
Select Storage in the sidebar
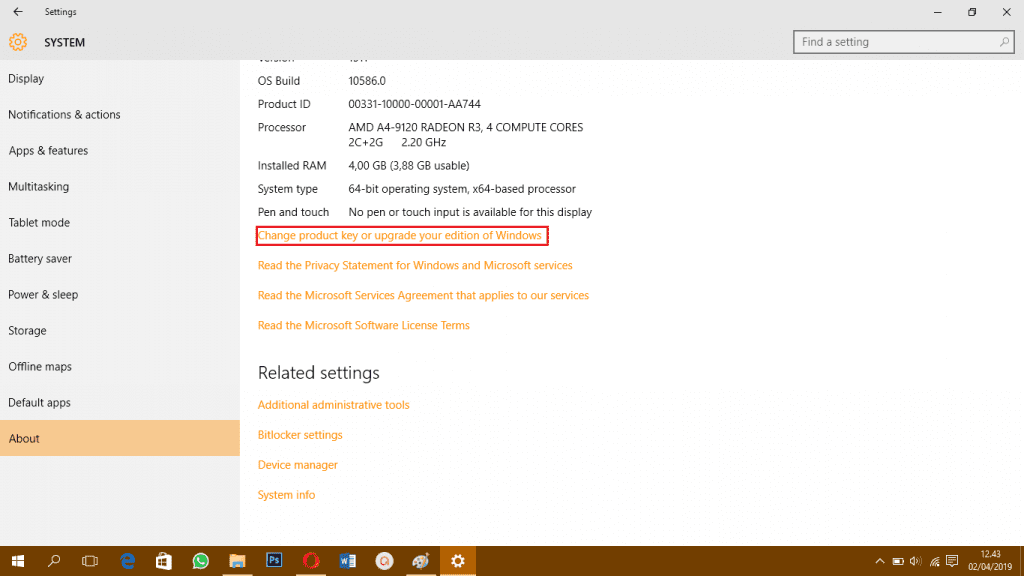120,330
